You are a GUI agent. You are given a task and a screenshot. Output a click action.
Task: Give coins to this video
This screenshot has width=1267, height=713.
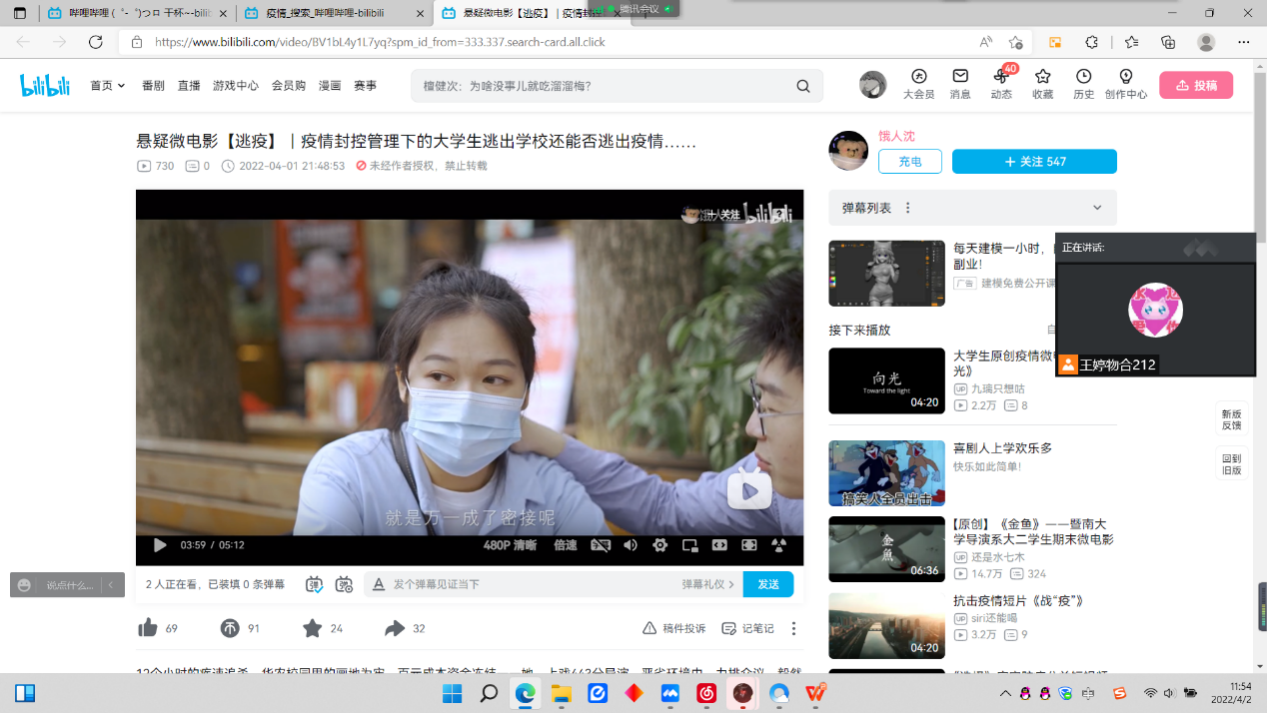(x=230, y=628)
